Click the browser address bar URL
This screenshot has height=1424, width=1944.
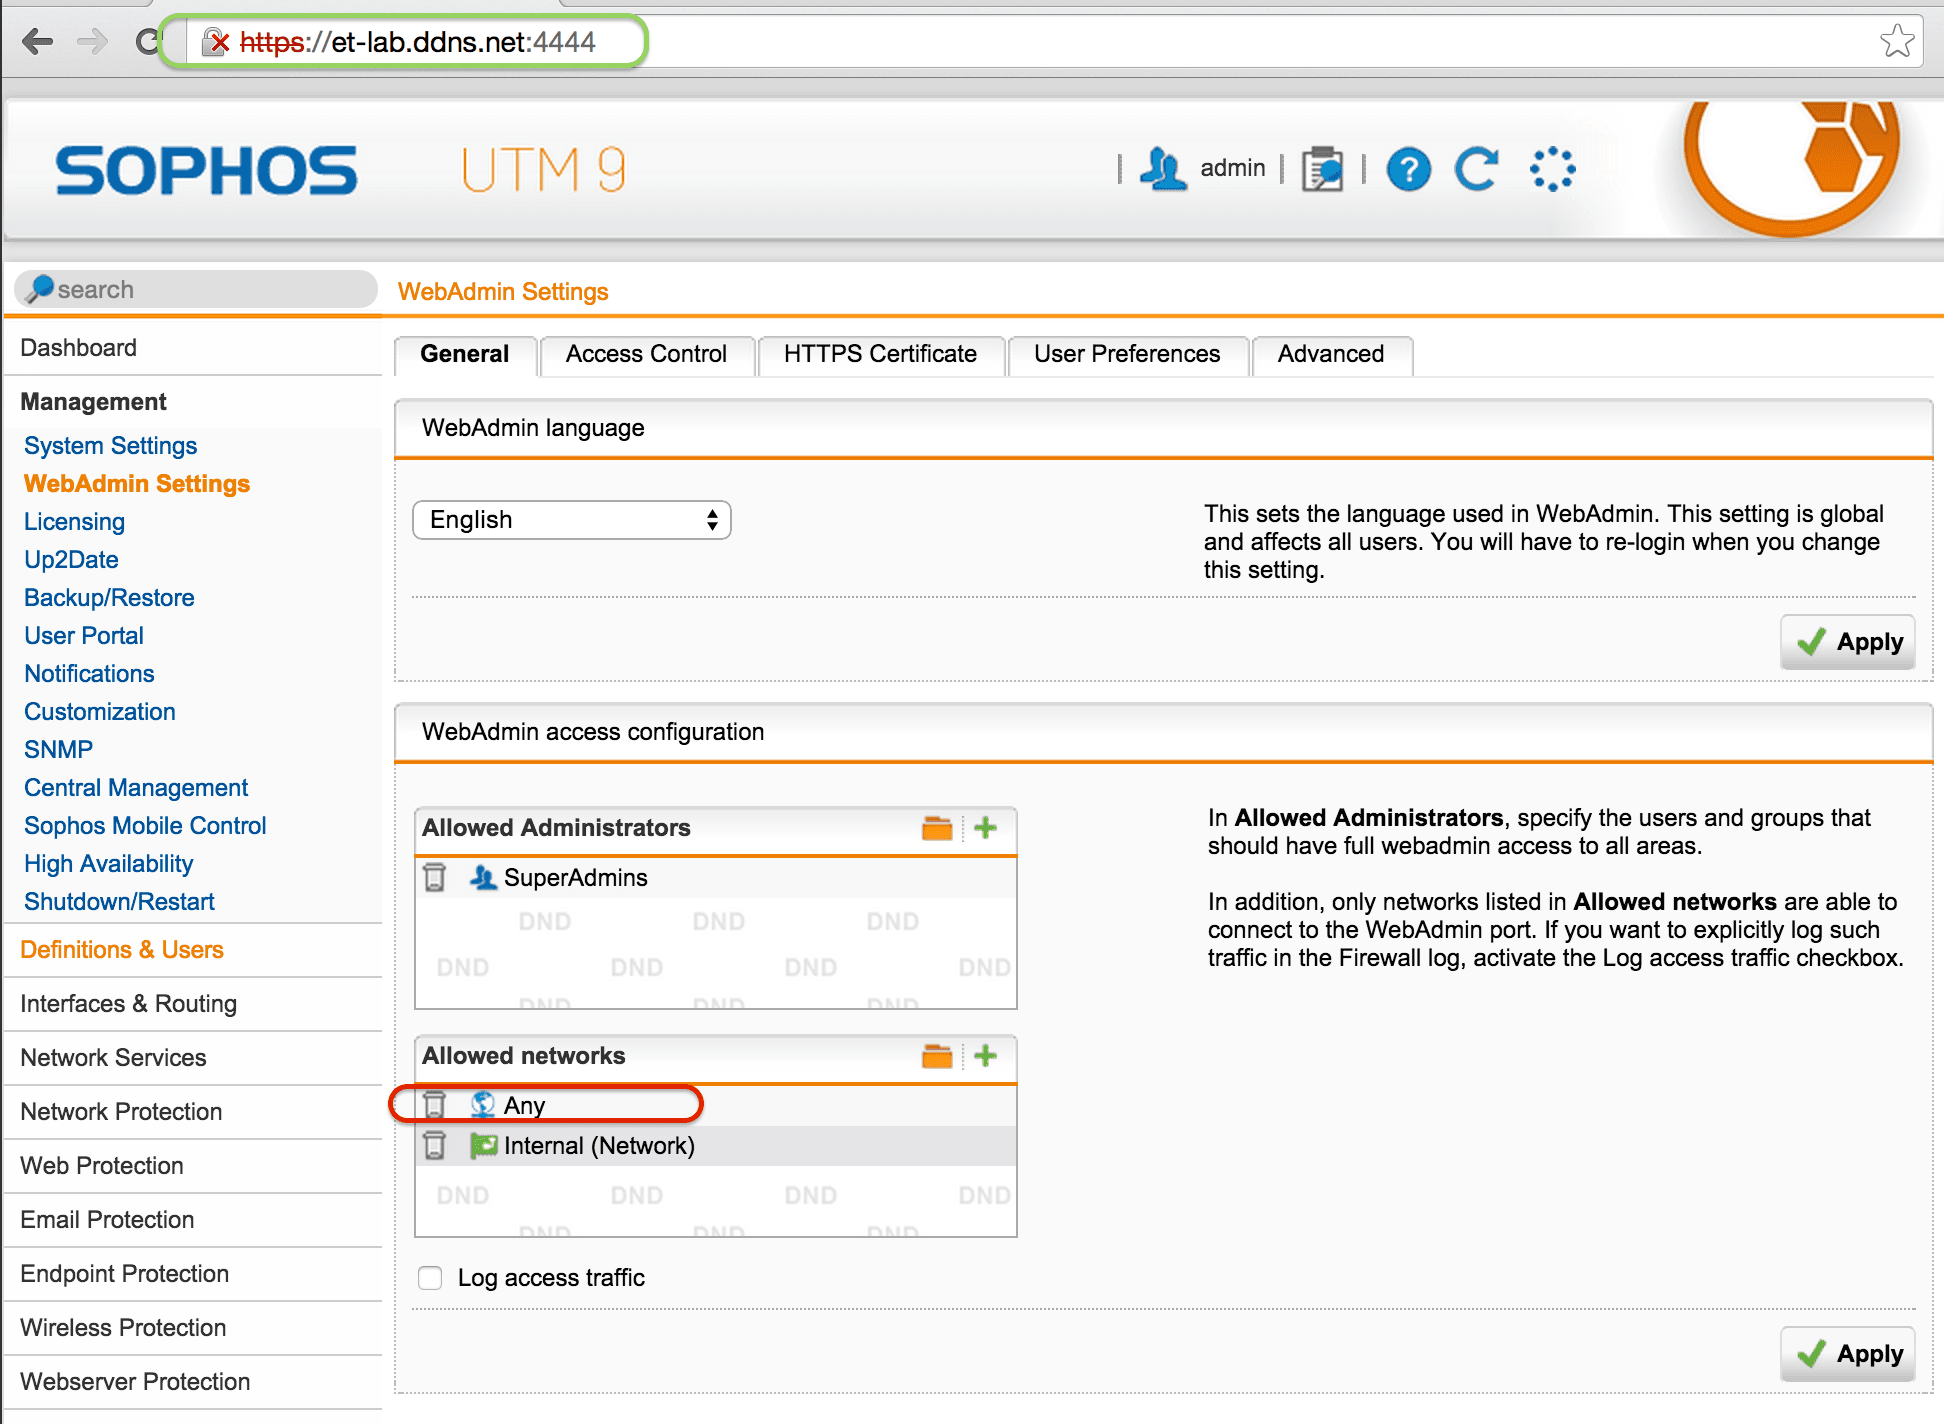point(418,42)
